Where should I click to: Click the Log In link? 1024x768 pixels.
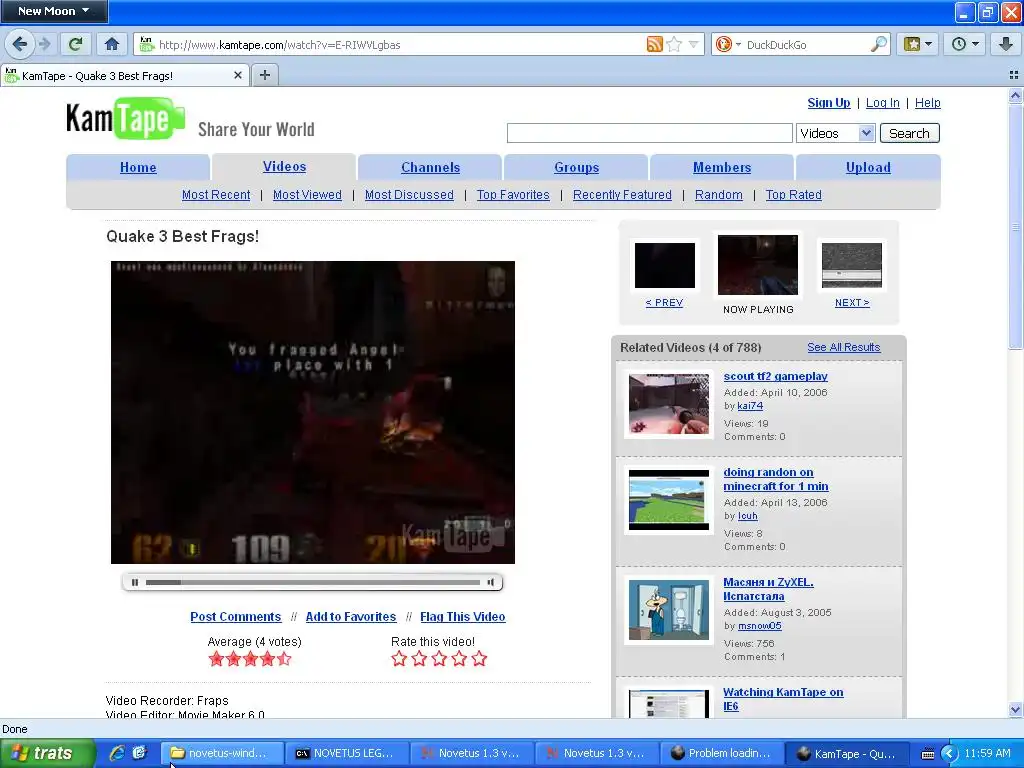(x=882, y=103)
